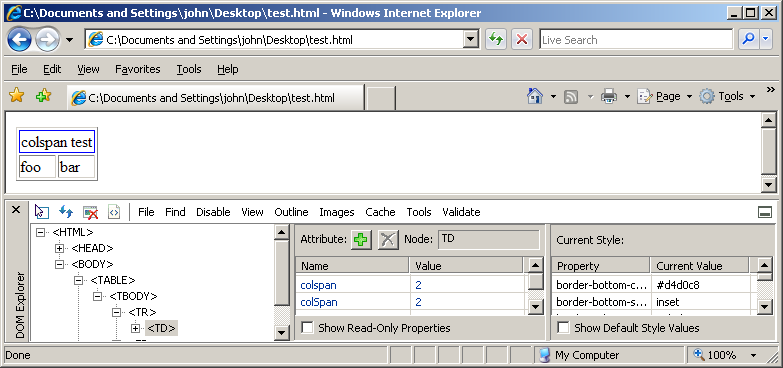Click the Home page icon
Screen dimensions: 783x368
[535, 96]
